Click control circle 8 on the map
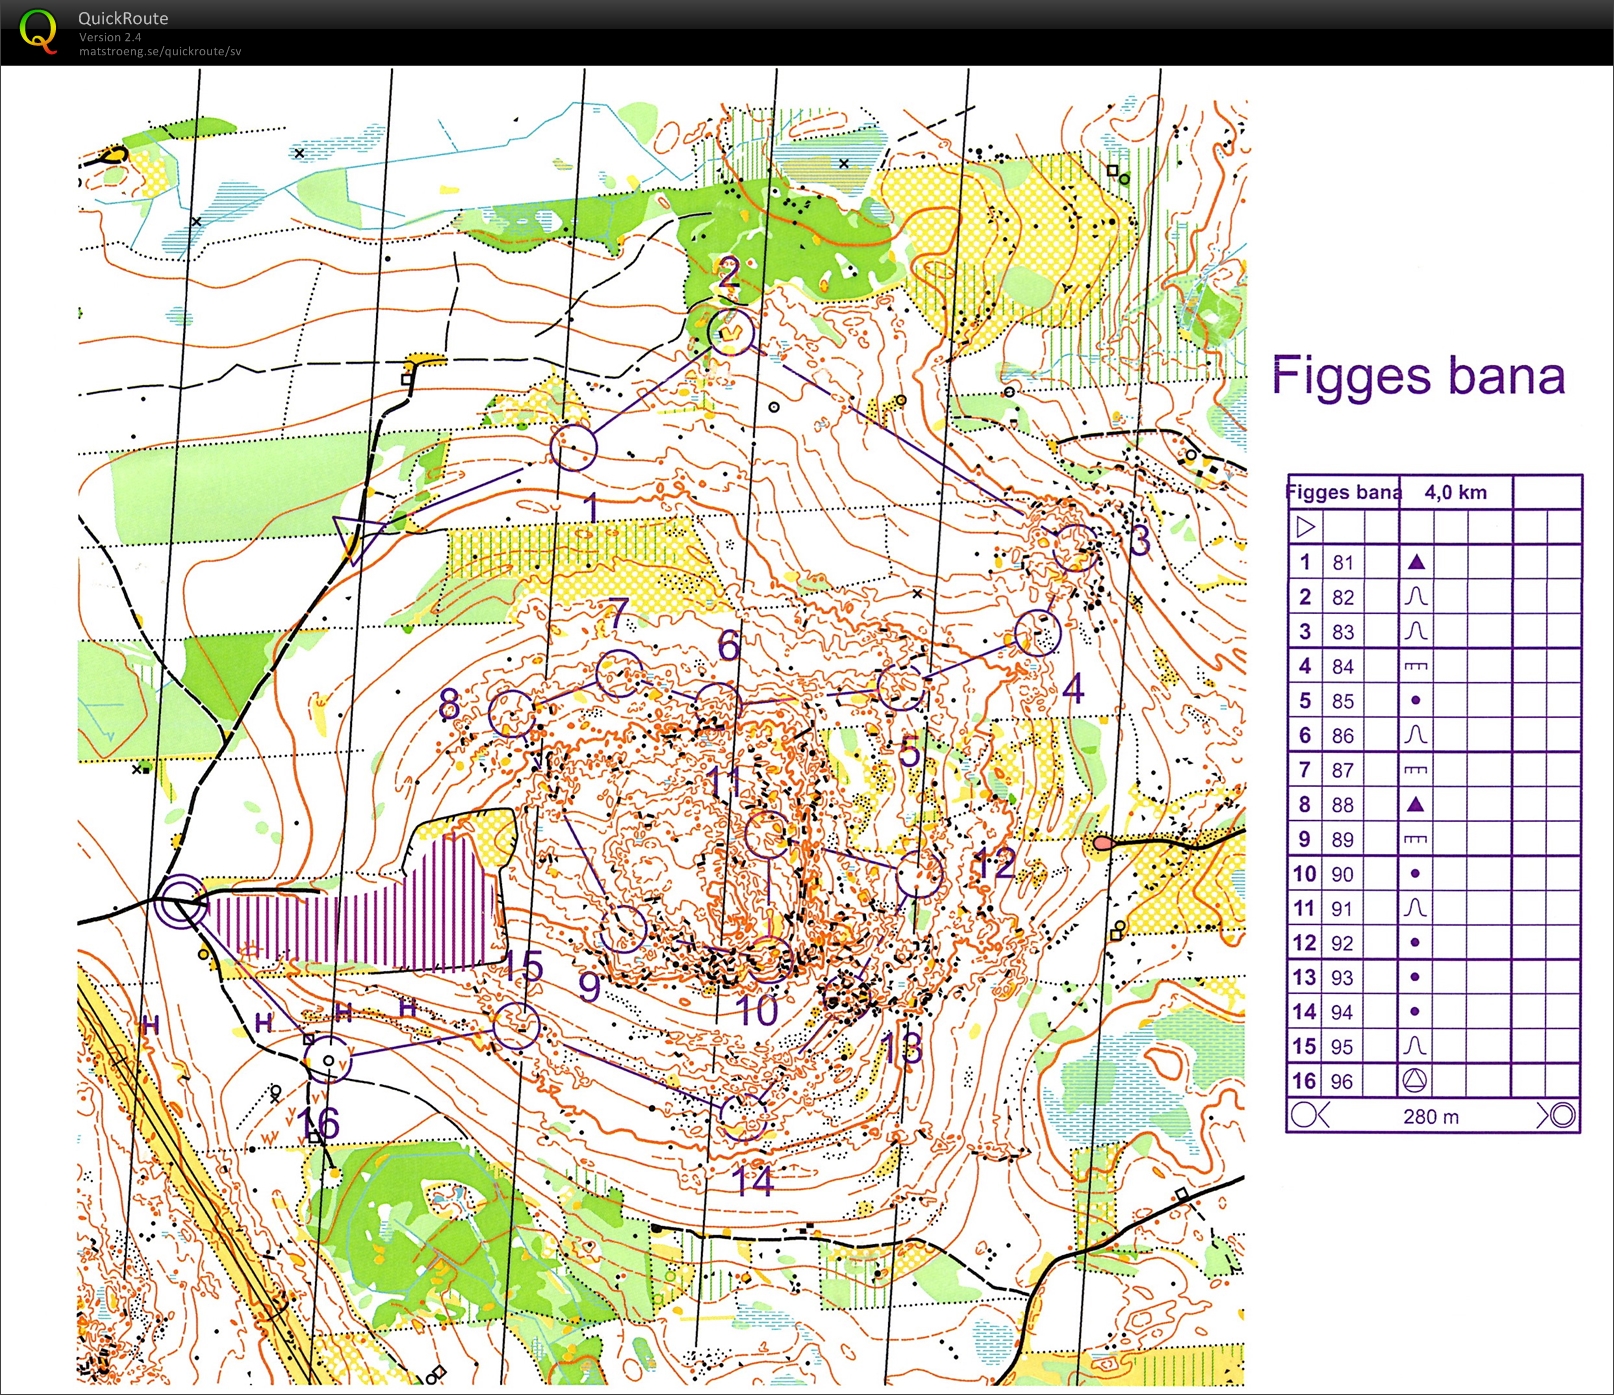Viewport: 1614px width, 1395px height. pyautogui.click(x=512, y=714)
